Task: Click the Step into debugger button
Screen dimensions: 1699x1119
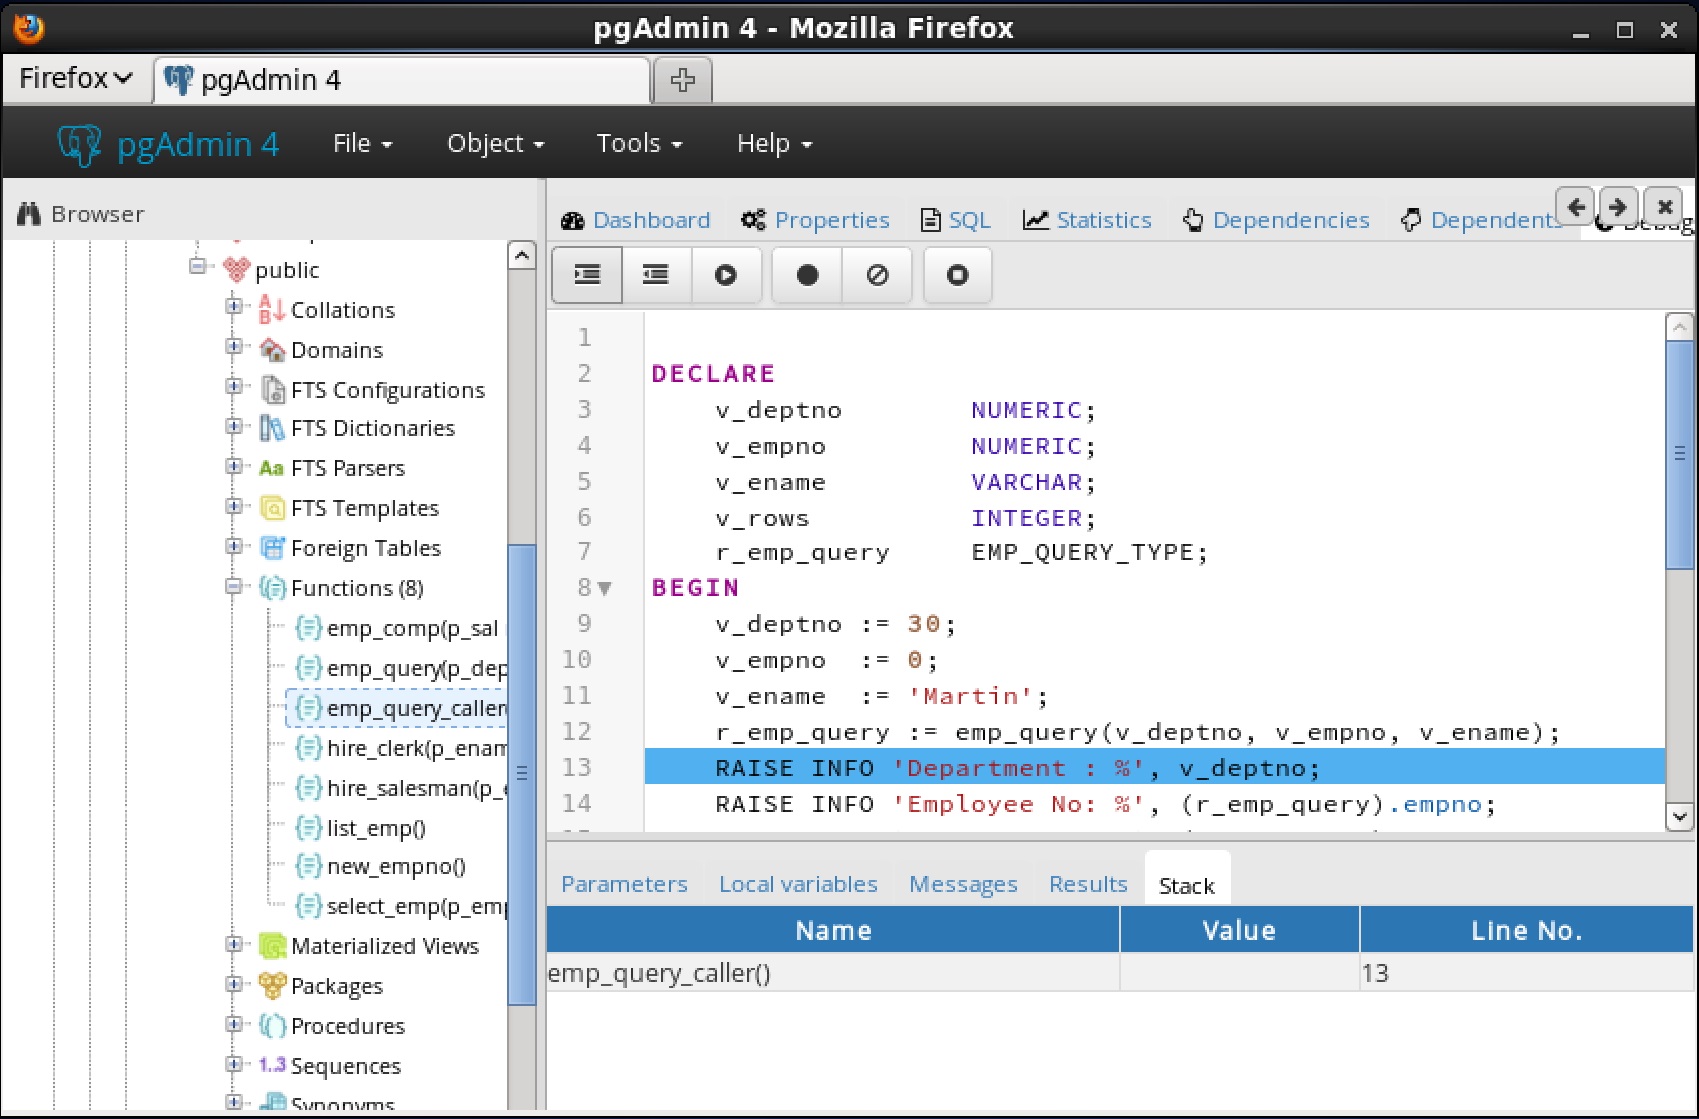Action: 587,275
